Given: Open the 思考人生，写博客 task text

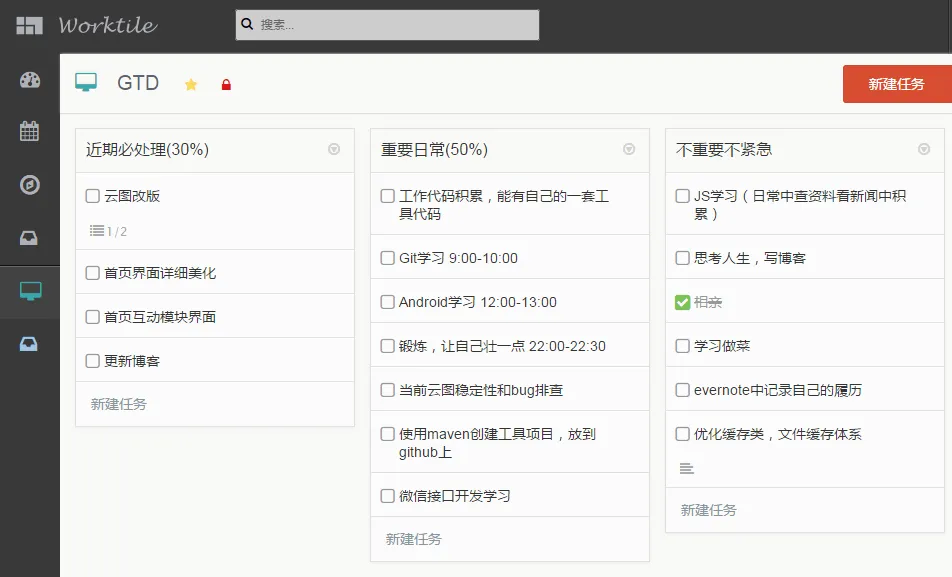Looking at the screenshot, I should [750, 258].
